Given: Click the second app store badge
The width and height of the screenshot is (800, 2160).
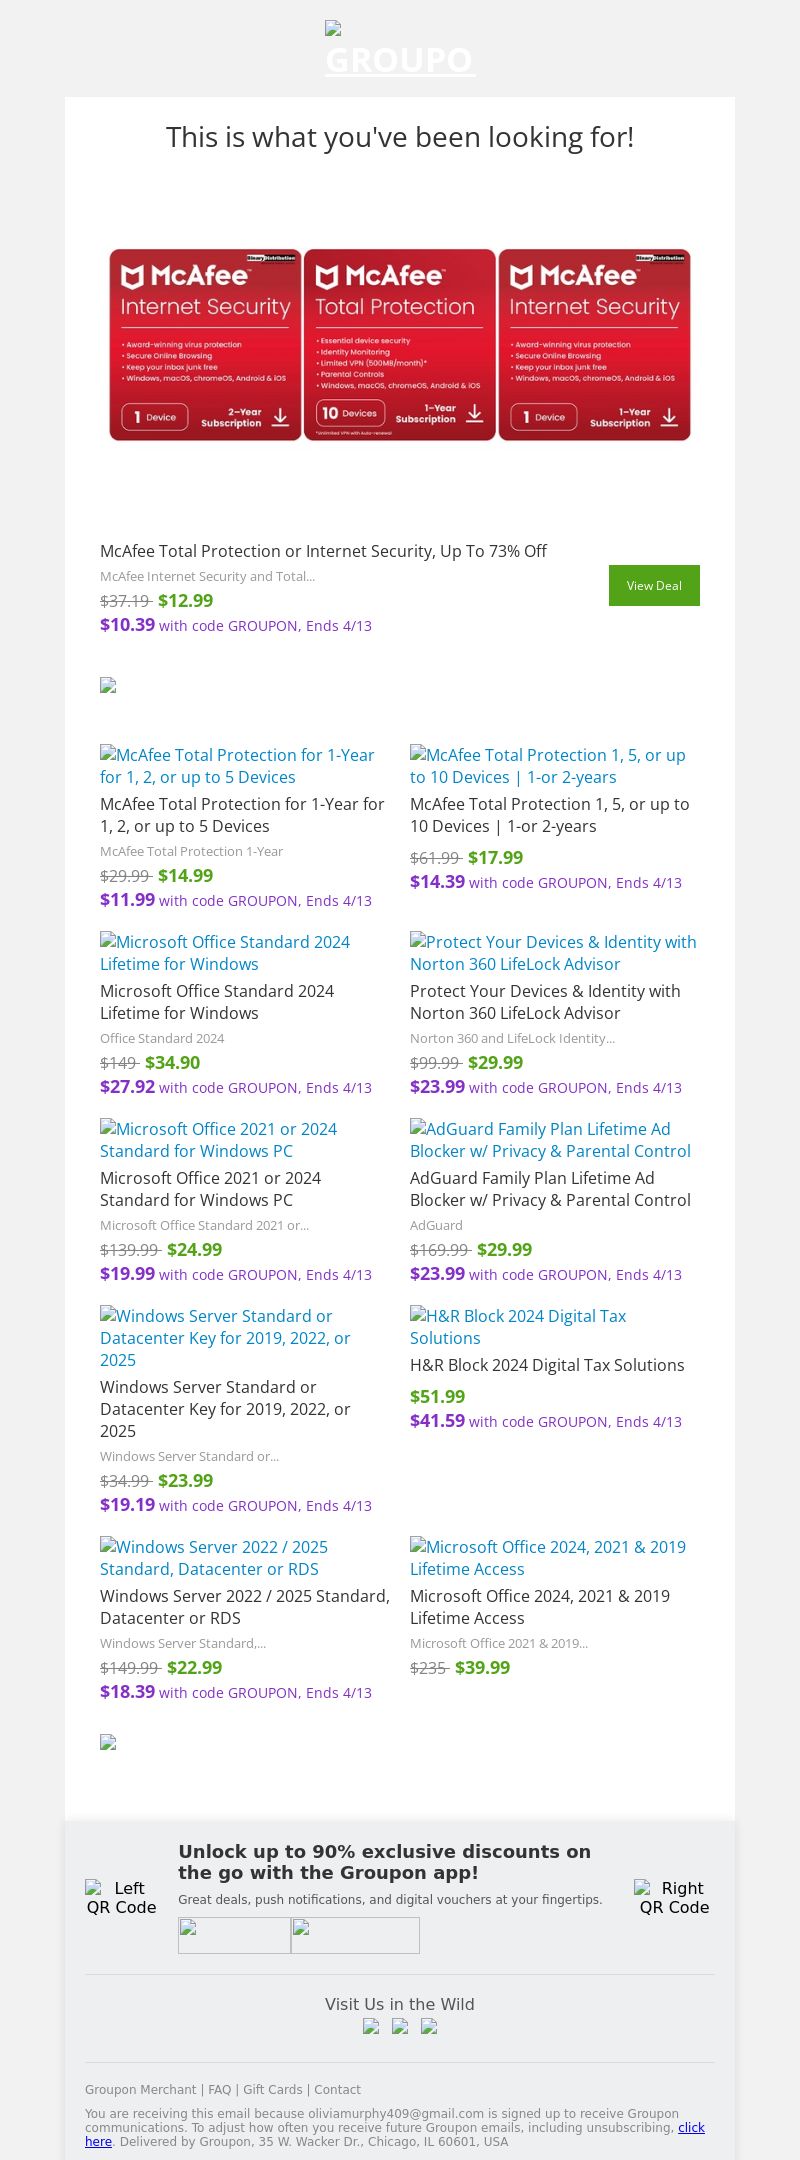Looking at the screenshot, I should coord(355,1935).
